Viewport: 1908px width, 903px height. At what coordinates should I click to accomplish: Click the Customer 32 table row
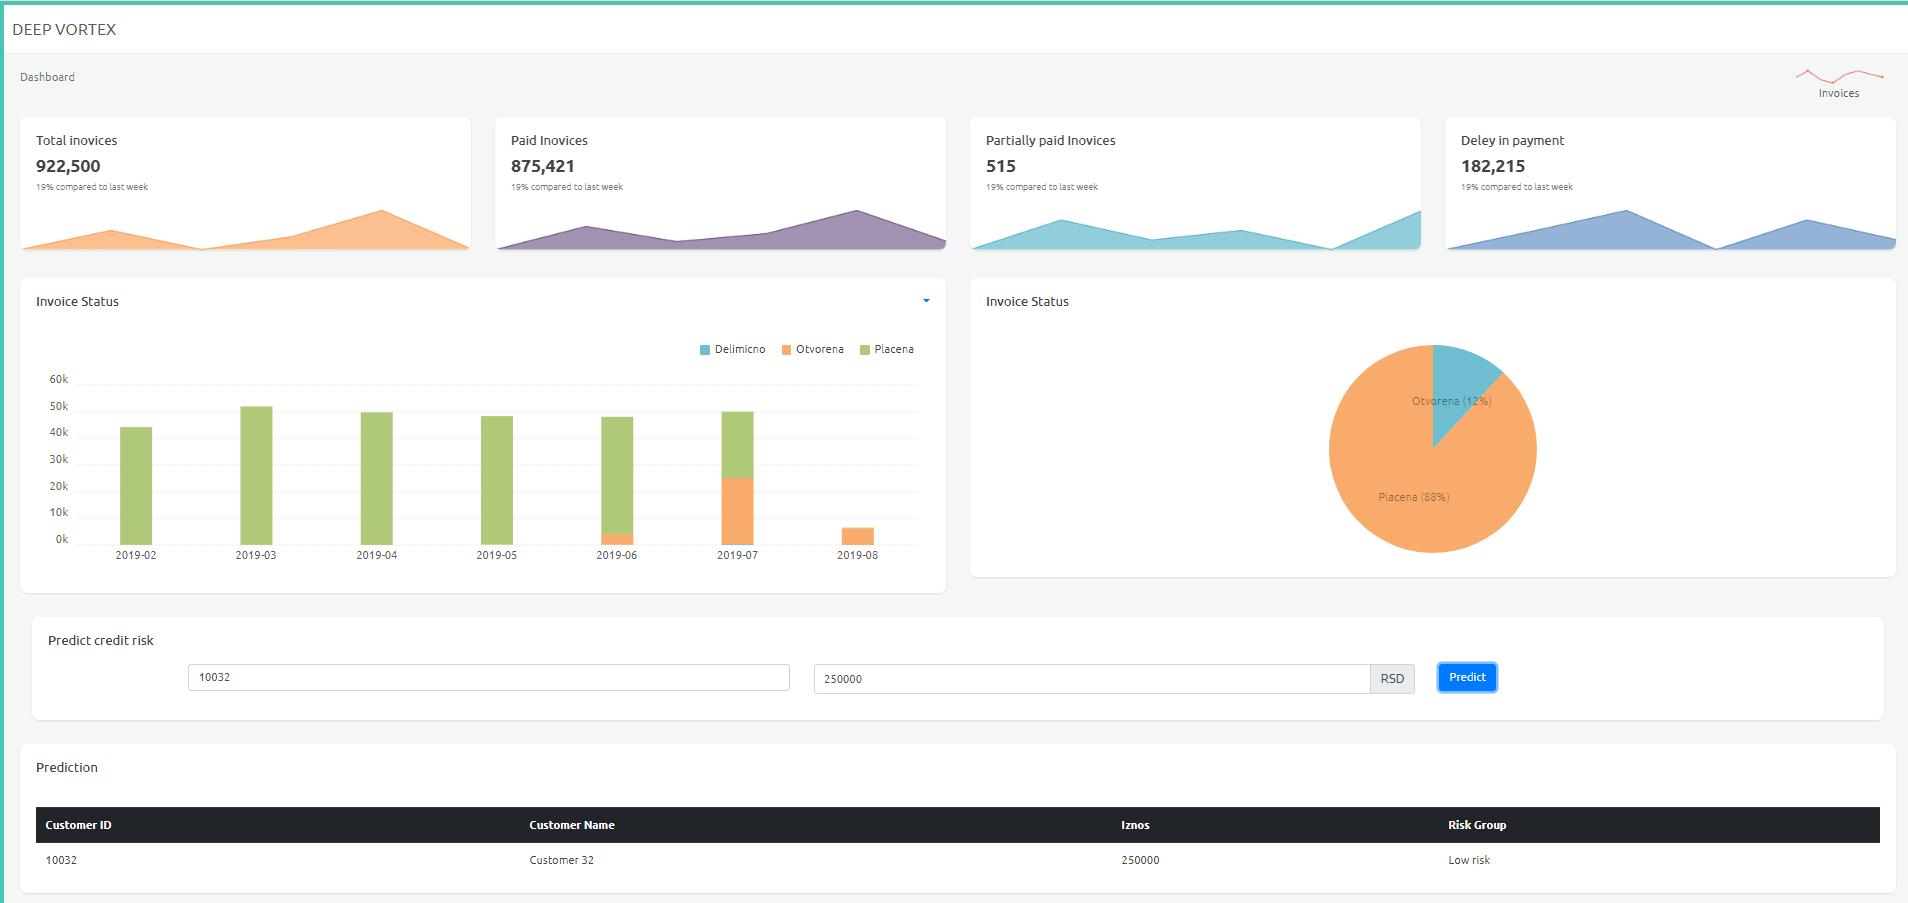(561, 860)
